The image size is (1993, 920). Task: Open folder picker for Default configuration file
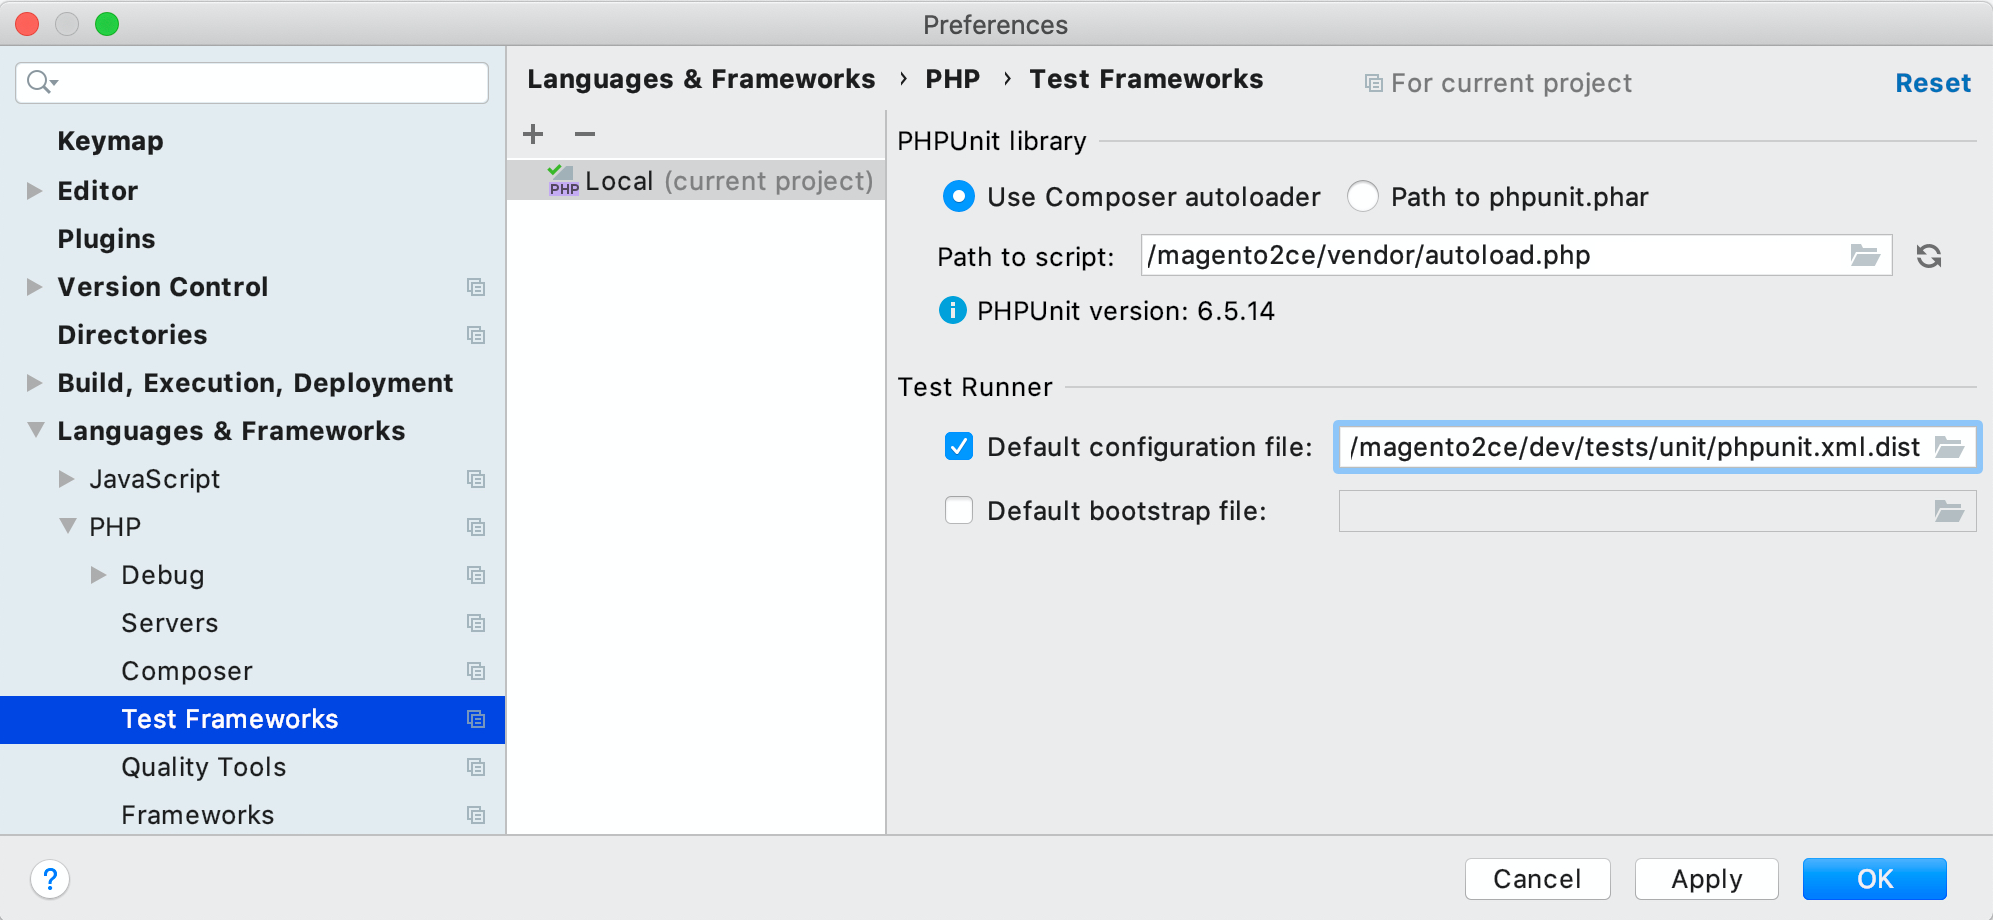[1948, 447]
